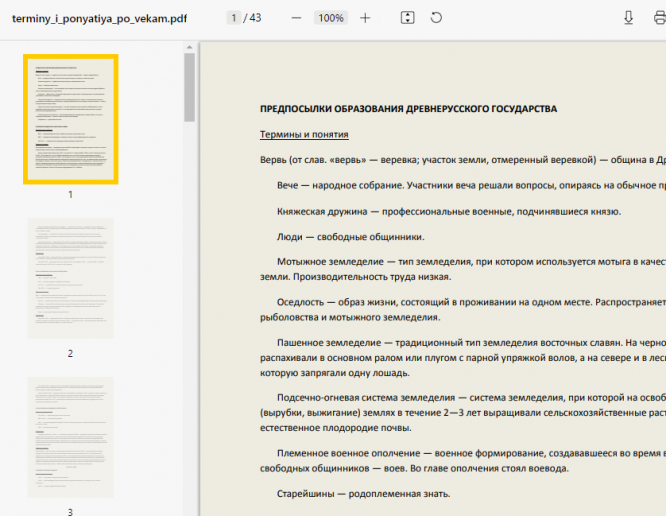The image size is (666, 516).
Task: Click the "Княжеская дружина" definition line
Action: [x=448, y=211]
